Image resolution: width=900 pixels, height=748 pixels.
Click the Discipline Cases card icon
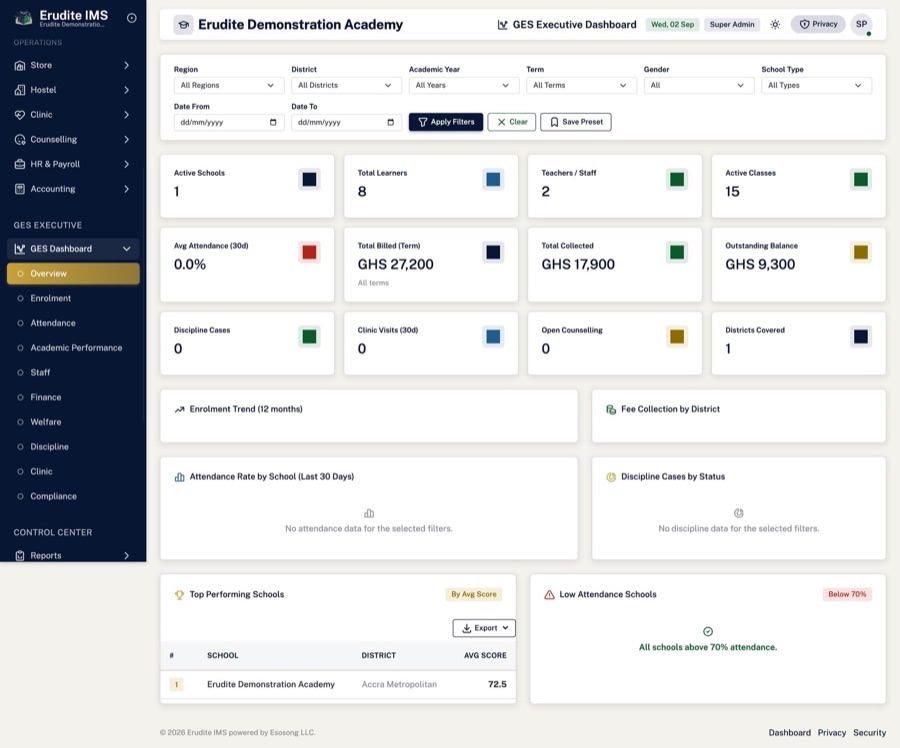coord(309,337)
